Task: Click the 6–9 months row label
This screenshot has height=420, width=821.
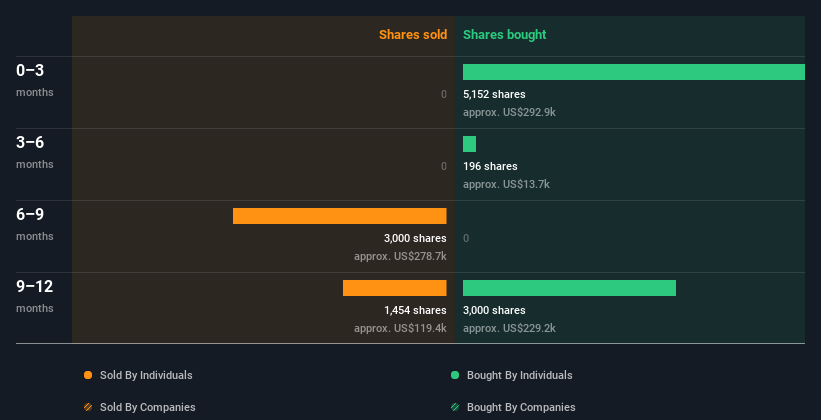Action: 30,215
